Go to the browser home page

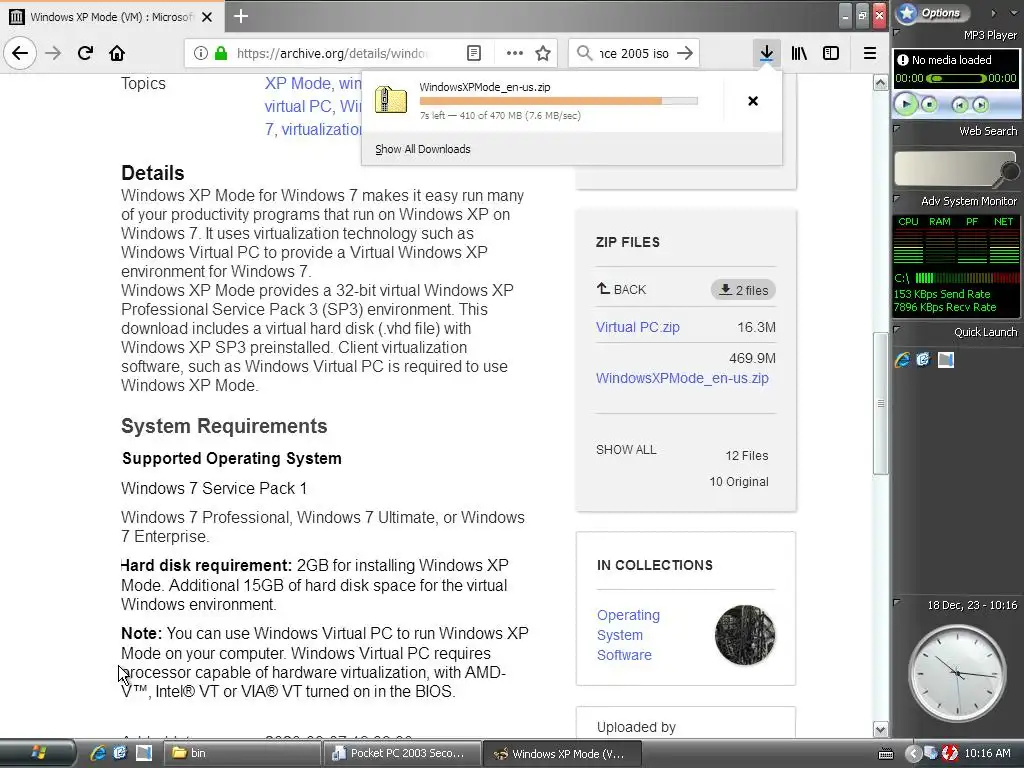pos(117,53)
